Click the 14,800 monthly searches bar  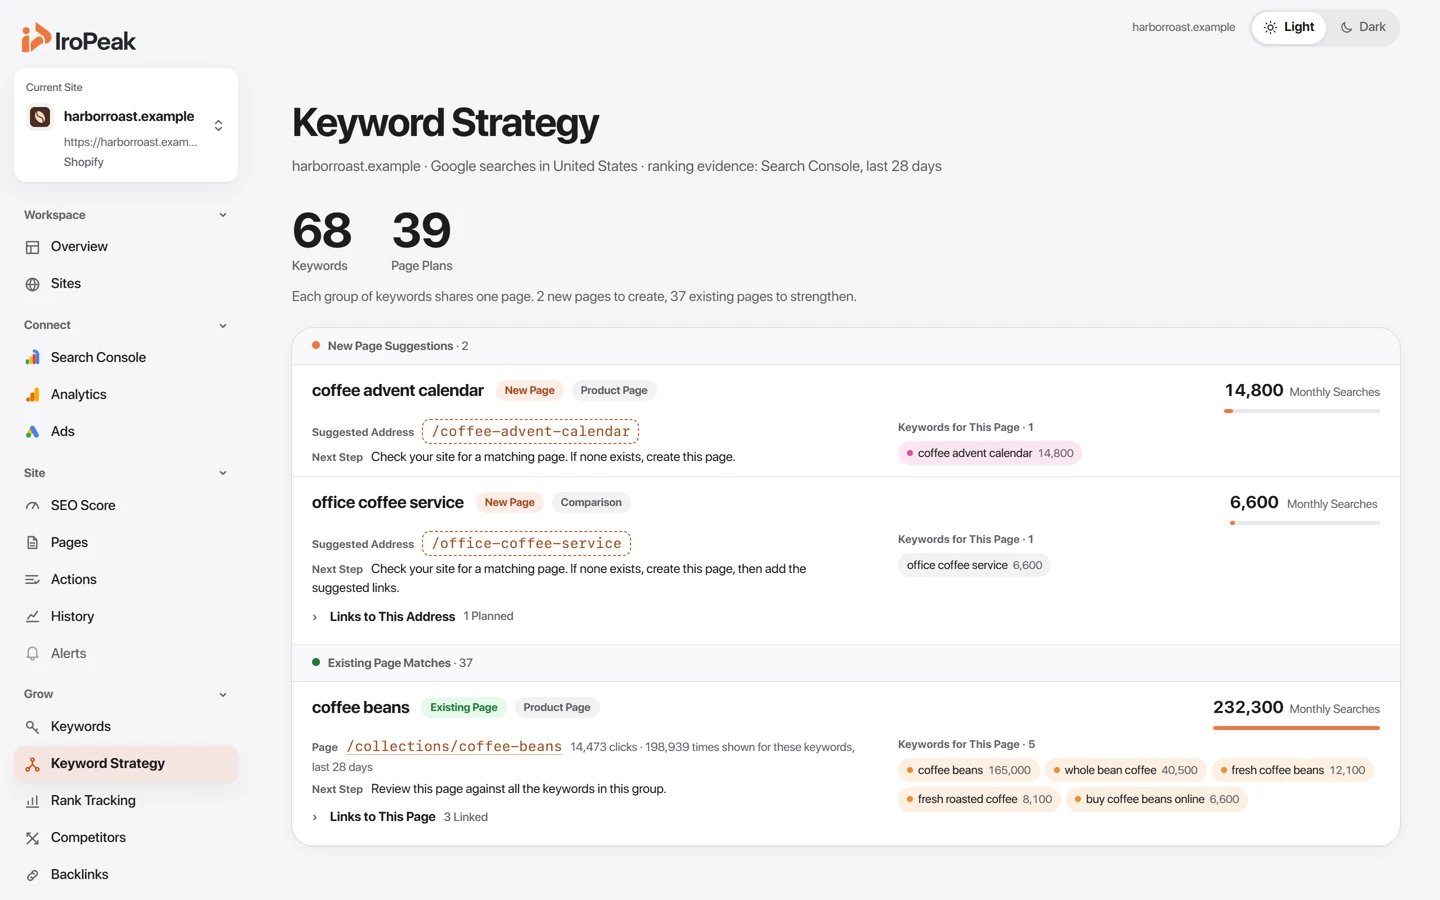[x=1302, y=411]
